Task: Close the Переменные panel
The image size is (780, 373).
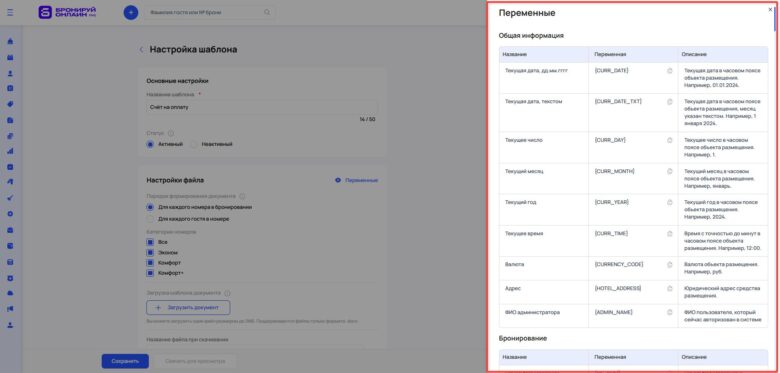Action: [770, 9]
